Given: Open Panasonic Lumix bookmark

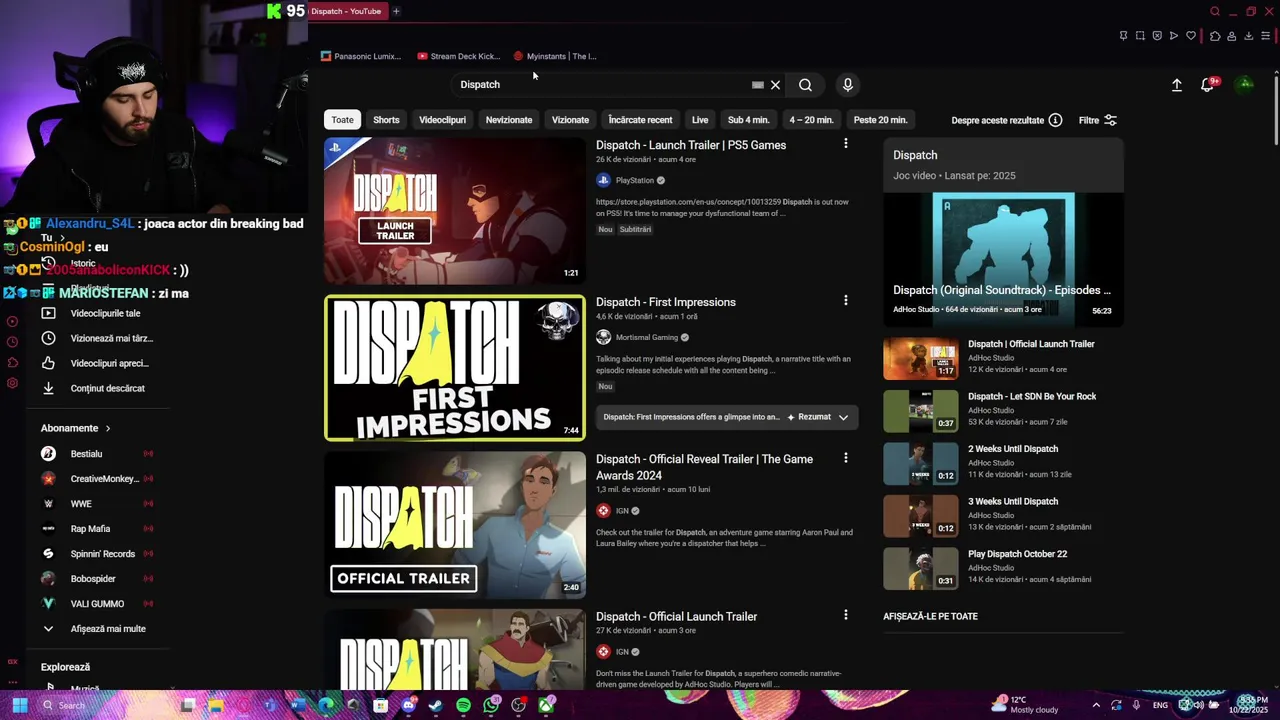Looking at the screenshot, I should click(361, 56).
